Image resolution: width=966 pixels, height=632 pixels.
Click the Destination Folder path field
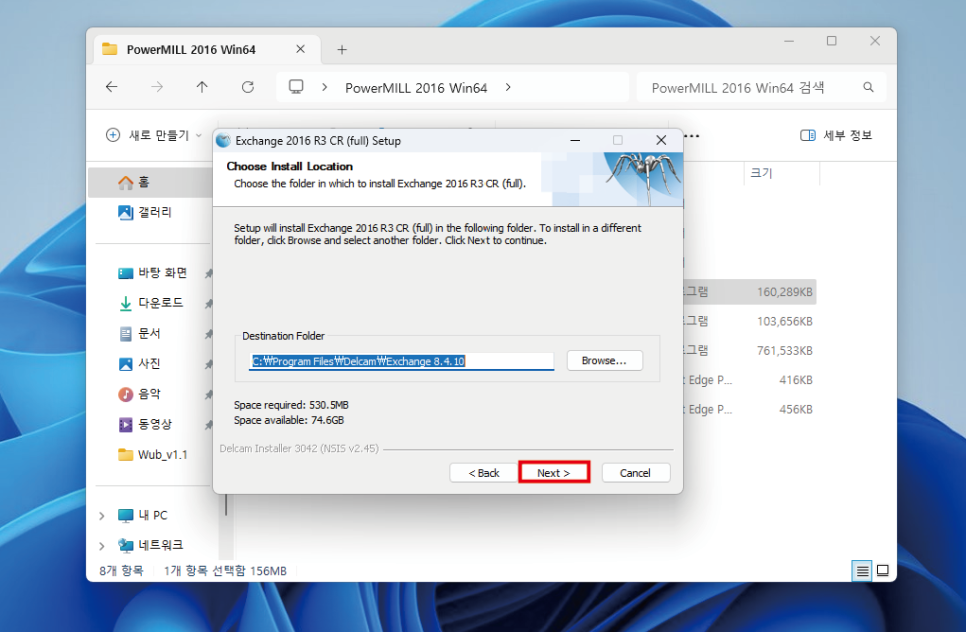coord(401,361)
